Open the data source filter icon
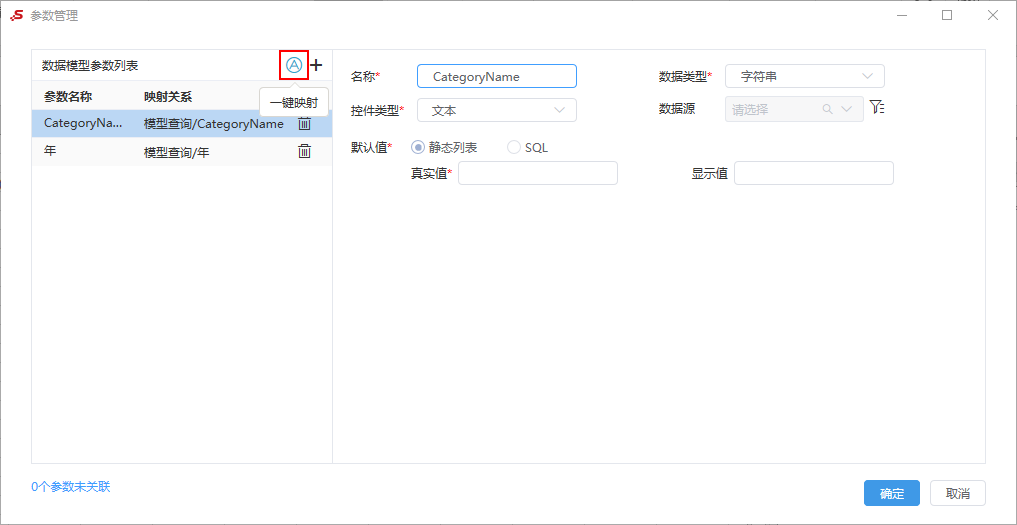 877,108
